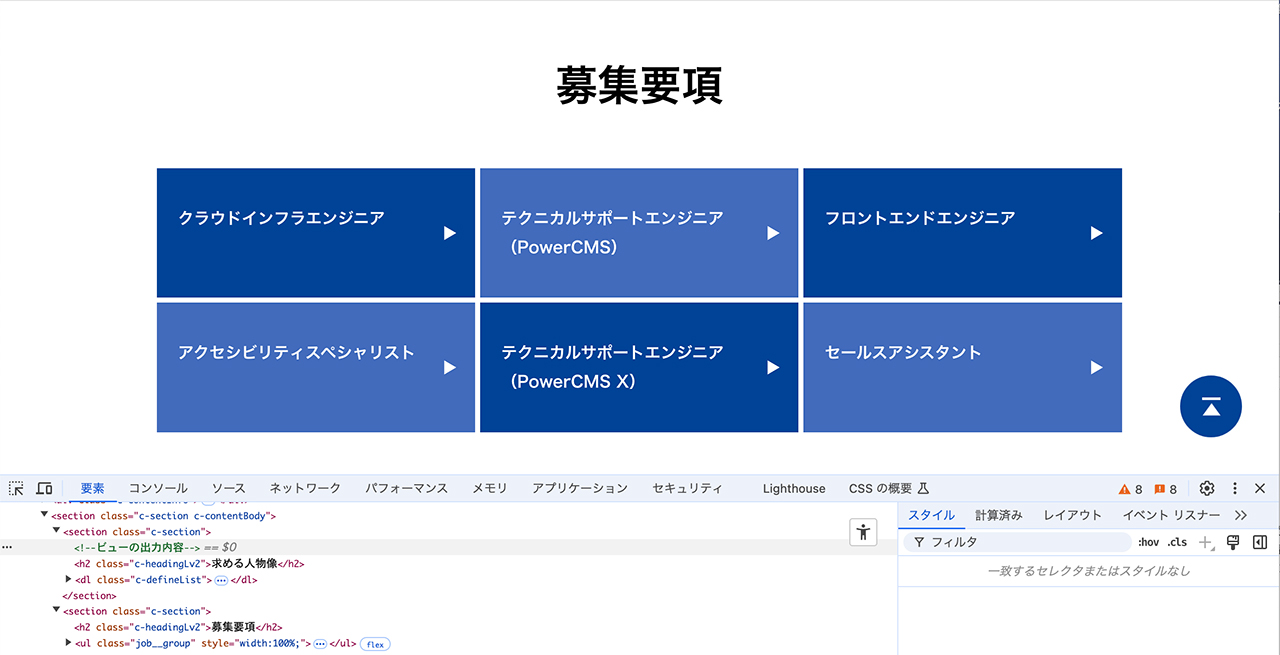Viewport: 1280px width, 655px height.
Task: Click the warning count badge showing 8
Action: pos(1131,489)
